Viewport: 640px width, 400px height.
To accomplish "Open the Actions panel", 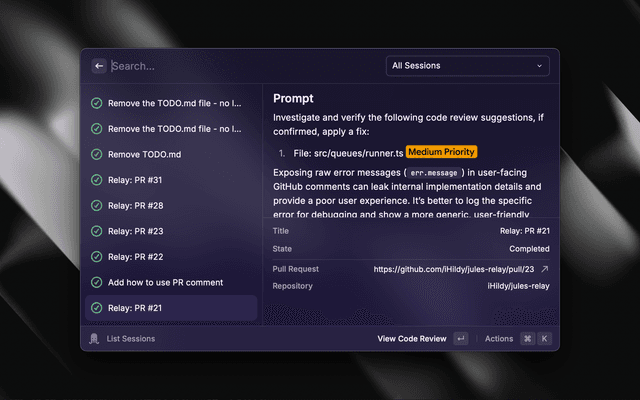I will 499,339.
